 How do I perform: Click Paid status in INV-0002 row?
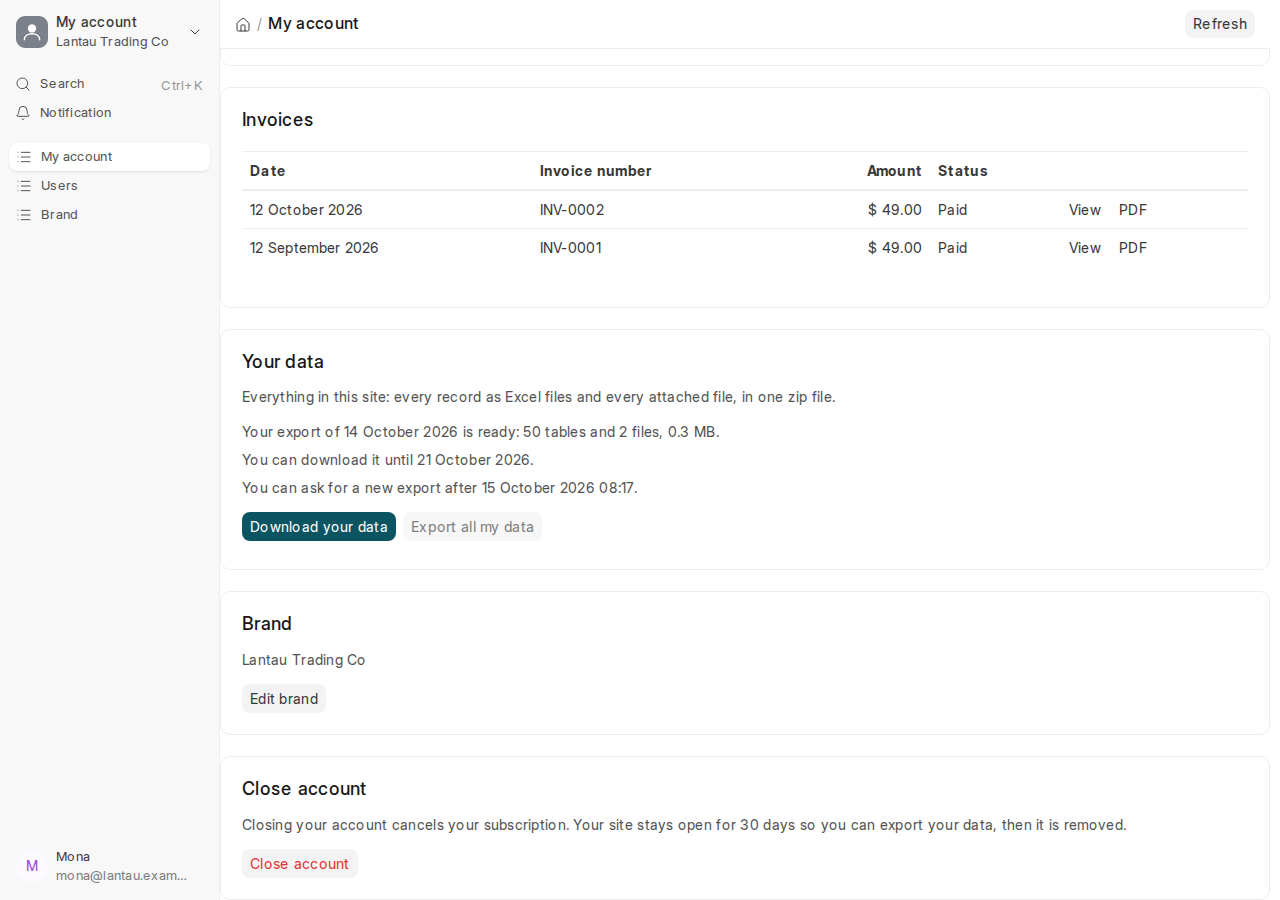tap(953, 210)
